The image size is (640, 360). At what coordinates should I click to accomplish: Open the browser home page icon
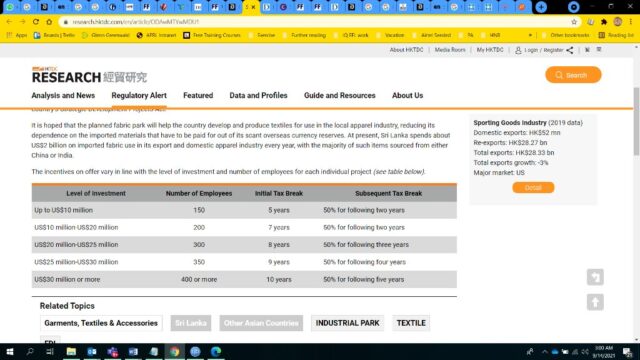pos(49,22)
